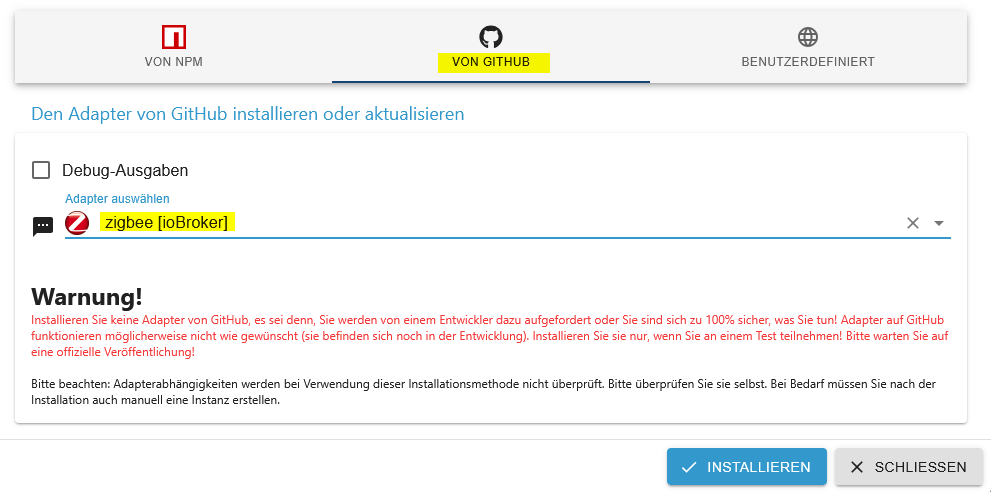Screen dimensions: 991x492
Task: Click the Adapter auswählen label
Action: [x=118, y=199]
